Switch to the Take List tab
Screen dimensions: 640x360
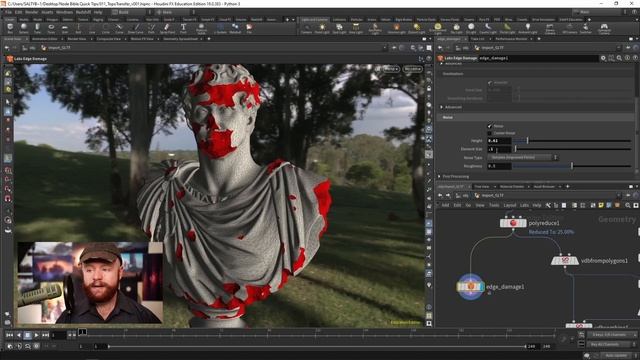point(477,39)
